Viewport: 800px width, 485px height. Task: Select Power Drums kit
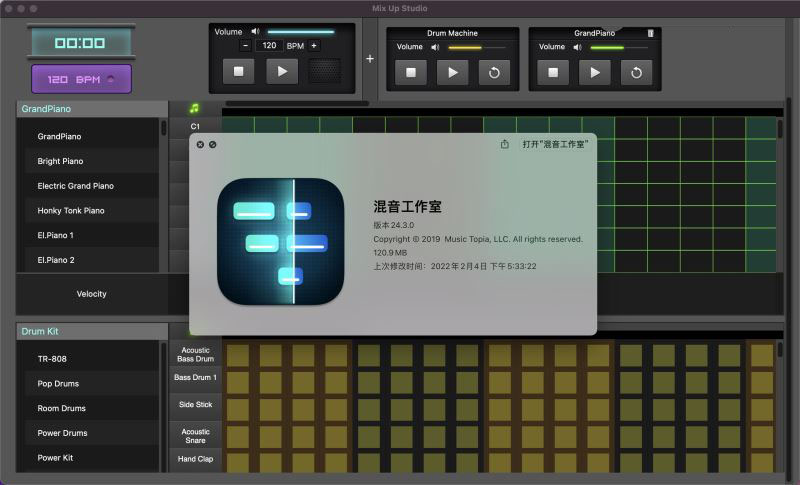coord(92,433)
